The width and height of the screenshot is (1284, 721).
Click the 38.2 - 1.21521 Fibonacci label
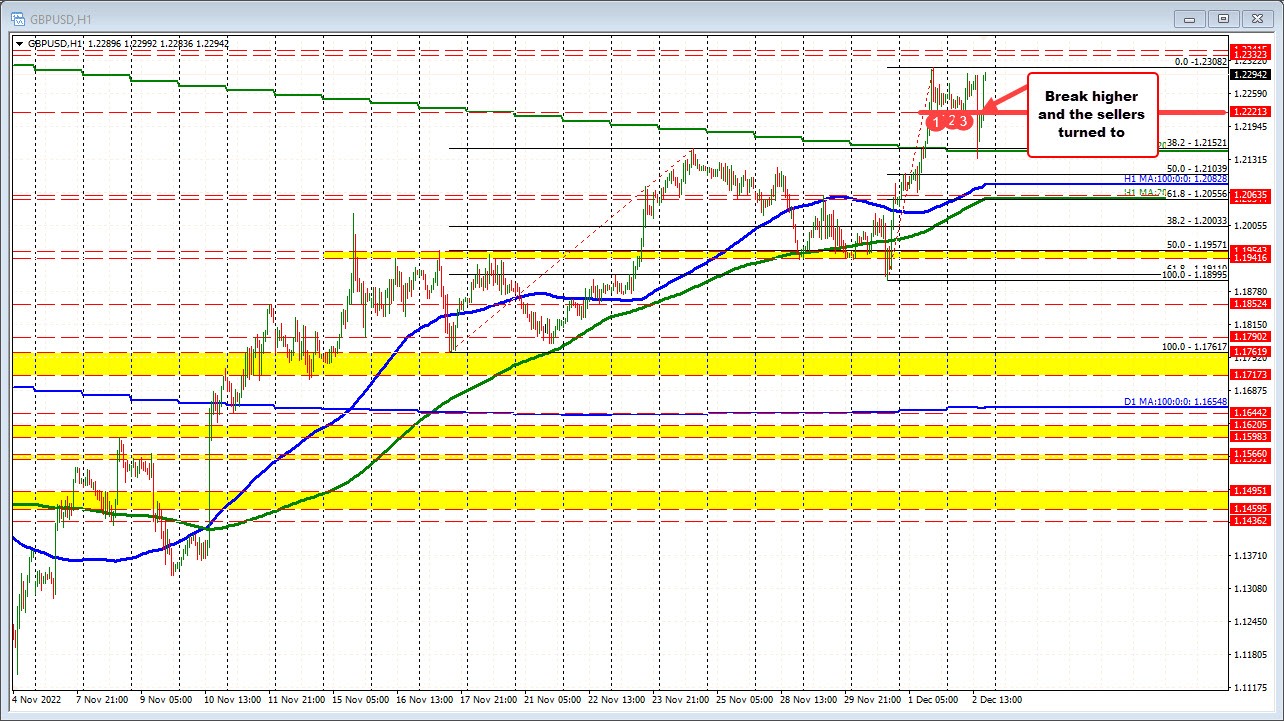coord(1195,143)
